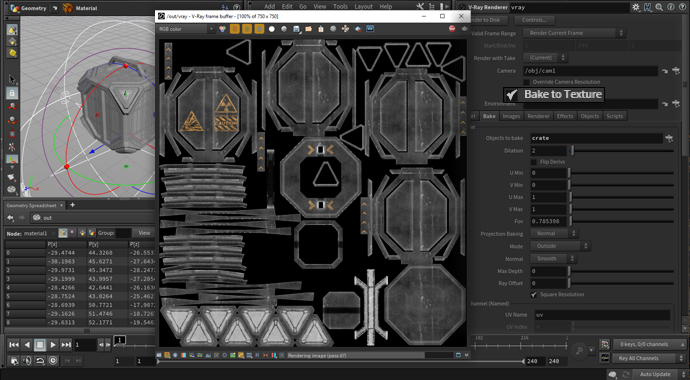Click the red stop render icon
This screenshot has height=380, width=690.
452,29
